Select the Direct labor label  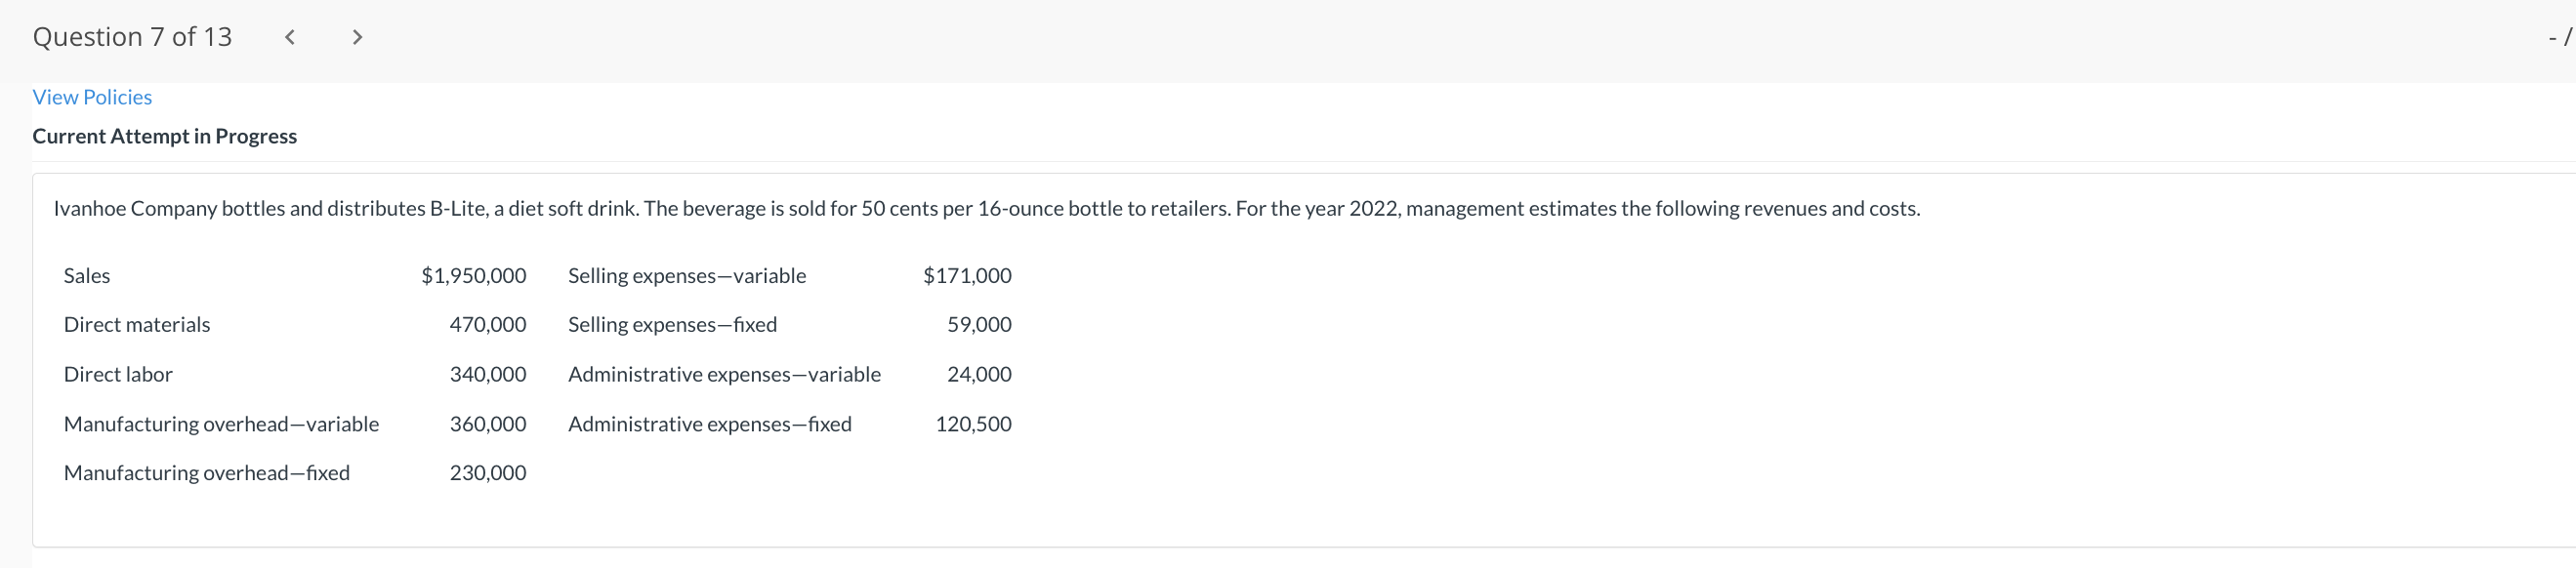118,375
